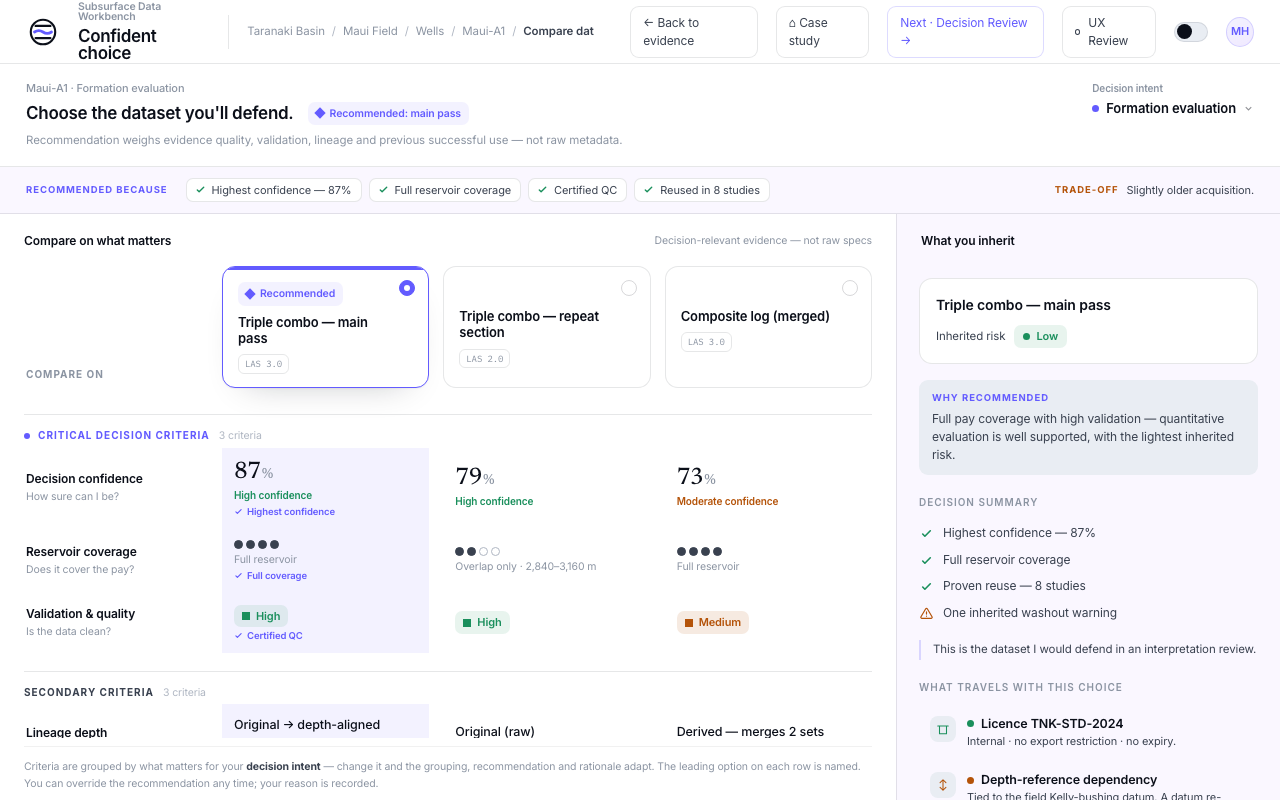
Task: Go to Maui Field breadcrumb
Action: (370, 31)
